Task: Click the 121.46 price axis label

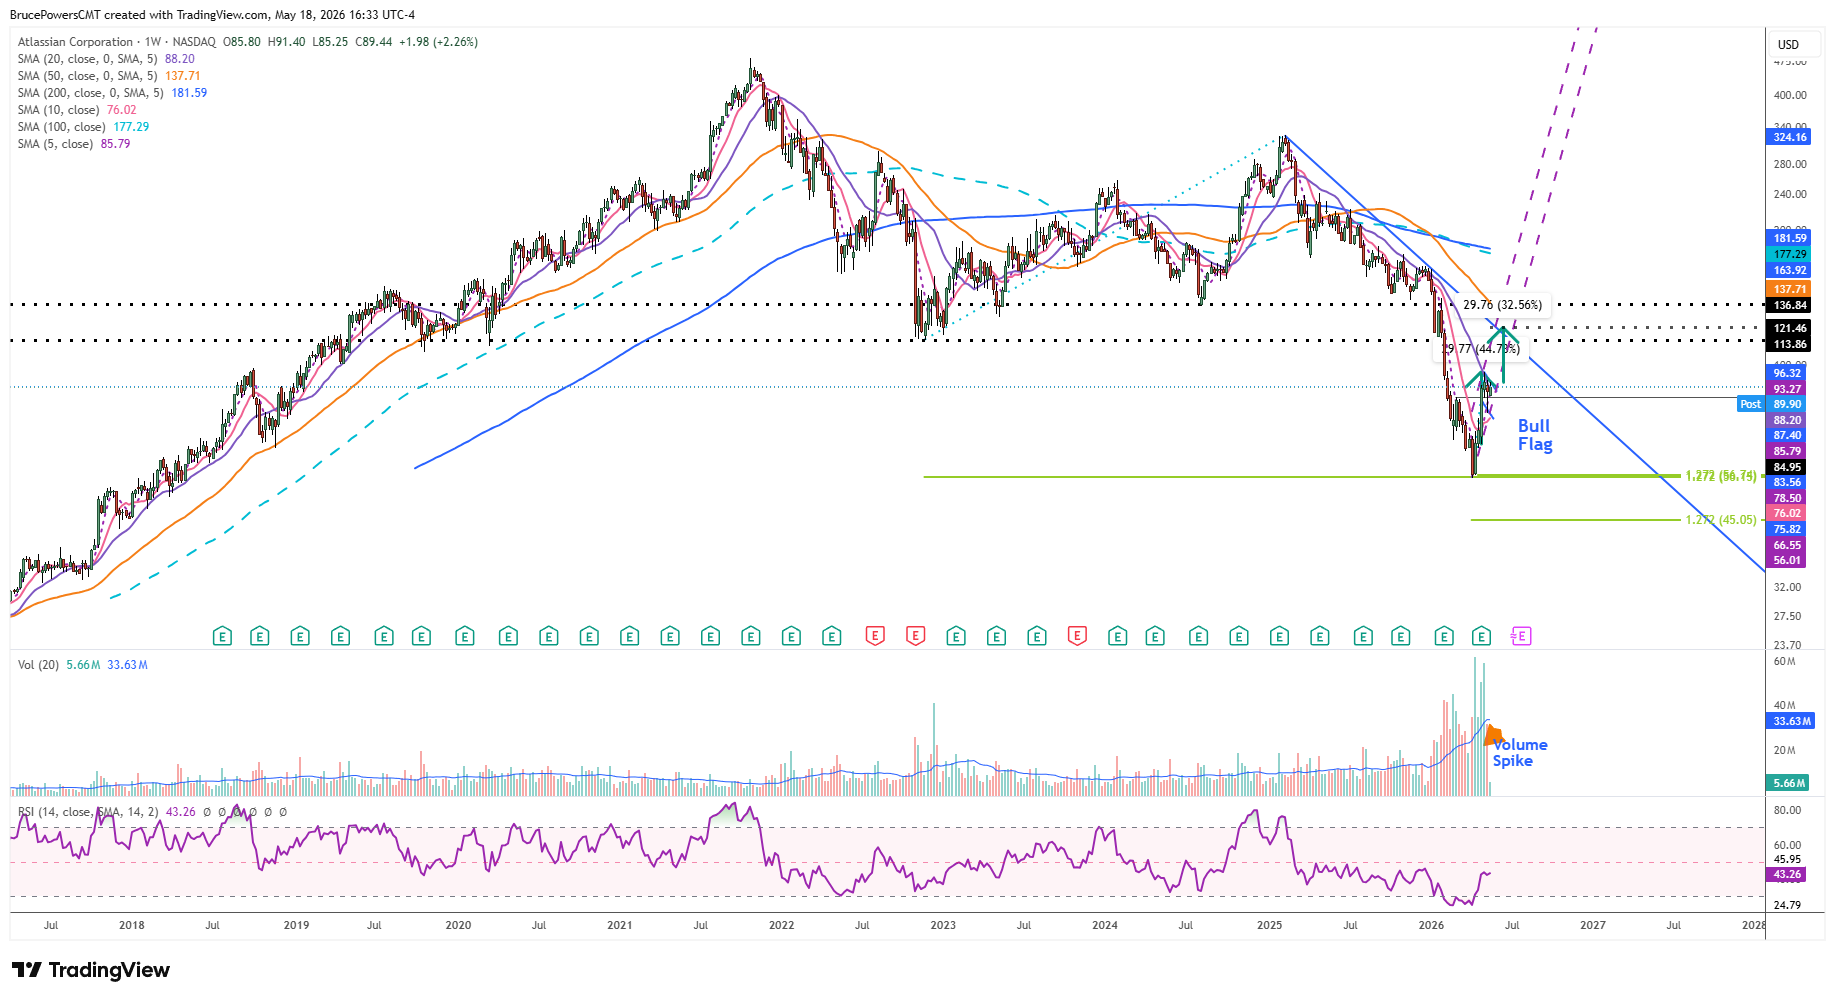Action: pyautogui.click(x=1789, y=328)
